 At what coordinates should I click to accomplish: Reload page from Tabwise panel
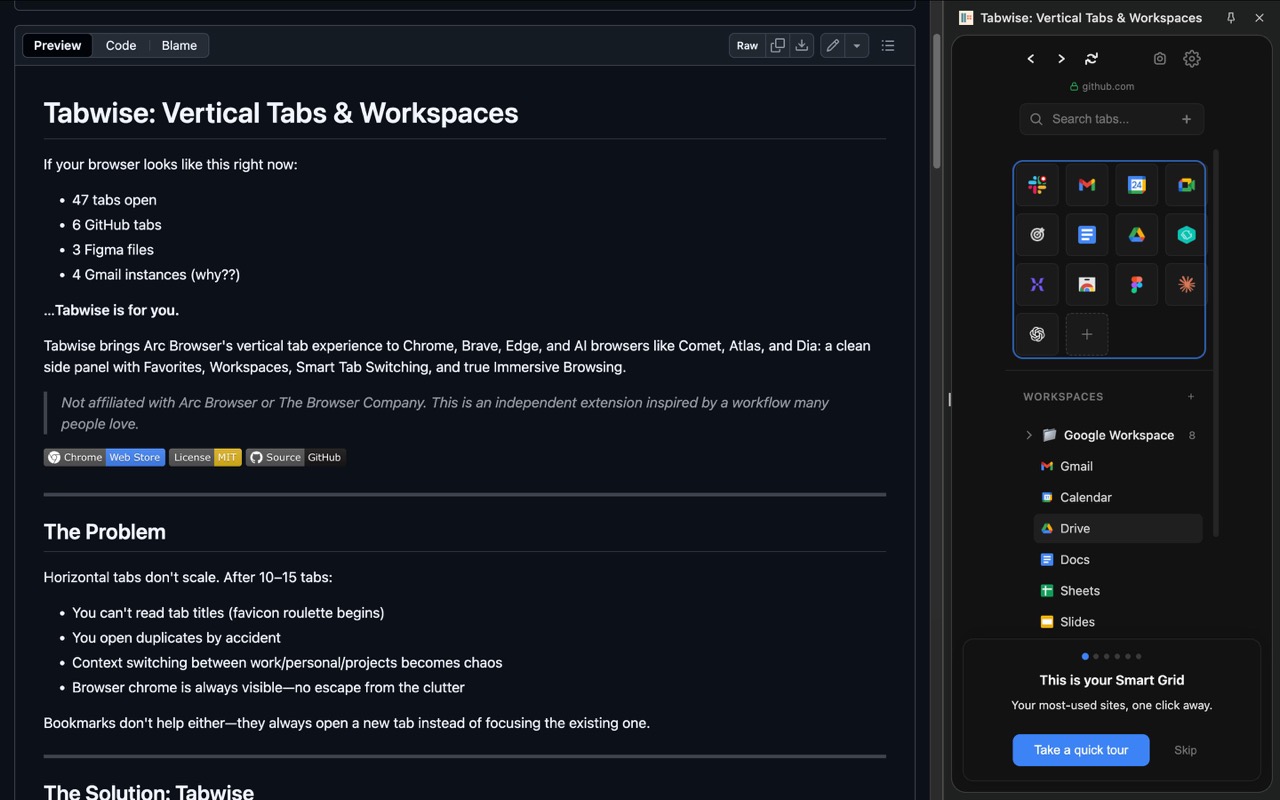pos(1091,59)
